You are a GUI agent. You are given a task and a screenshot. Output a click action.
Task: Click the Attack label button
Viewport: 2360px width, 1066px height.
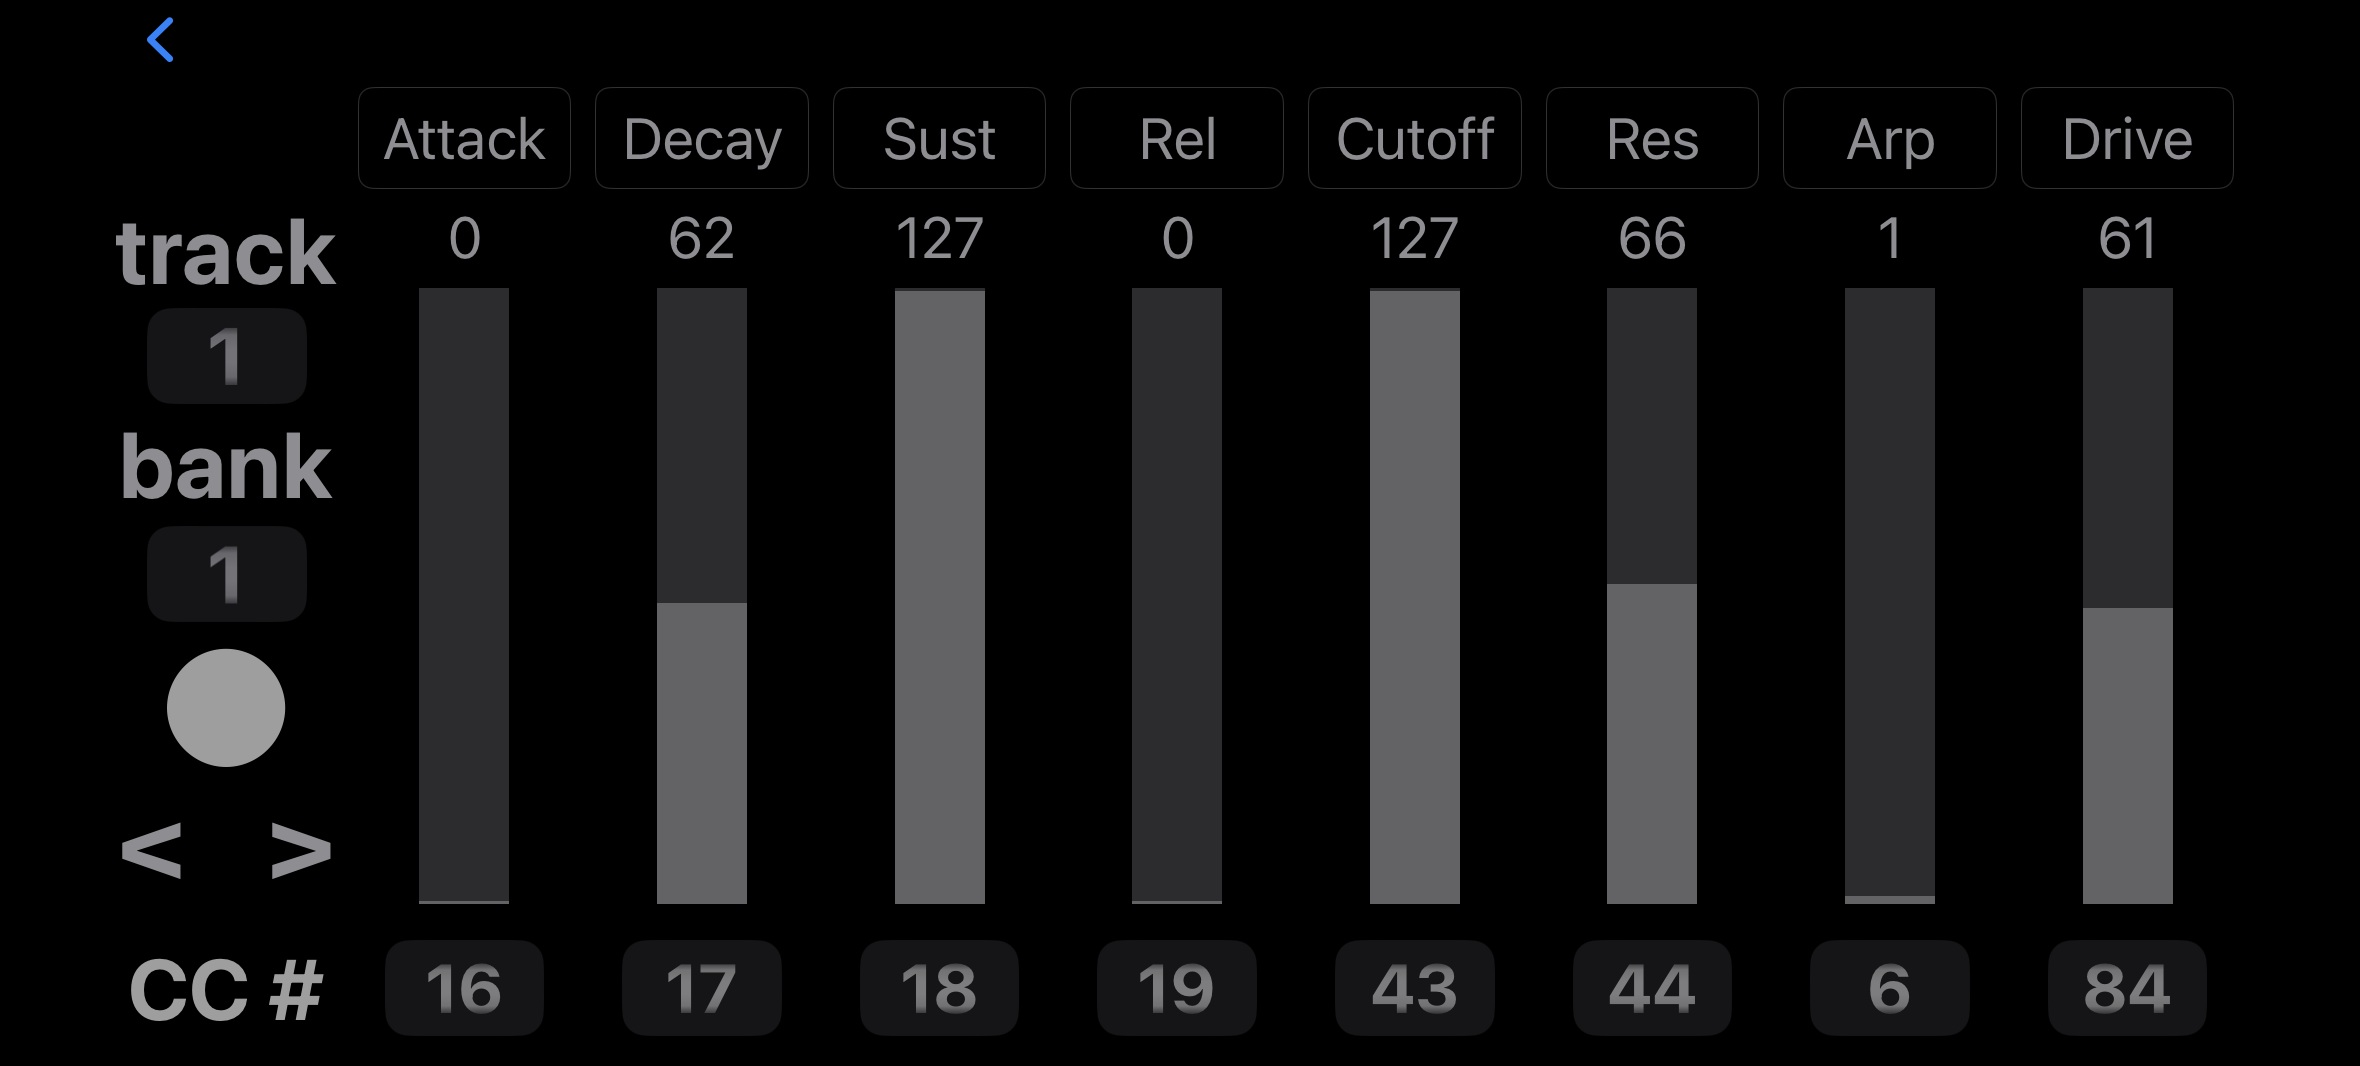coord(464,138)
